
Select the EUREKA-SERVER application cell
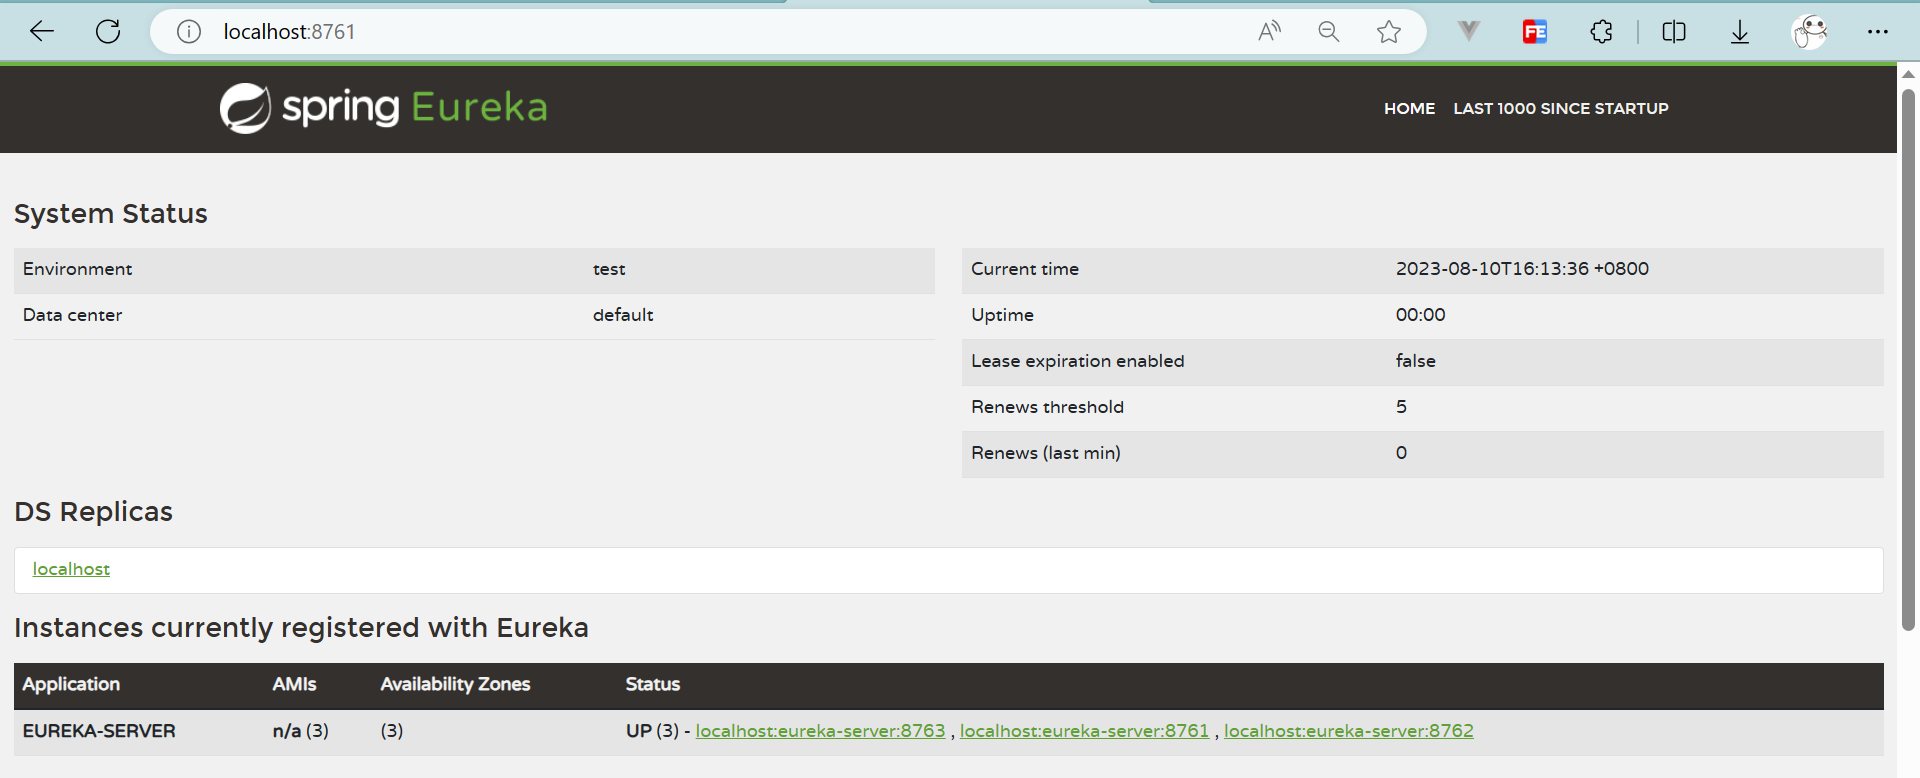click(99, 731)
